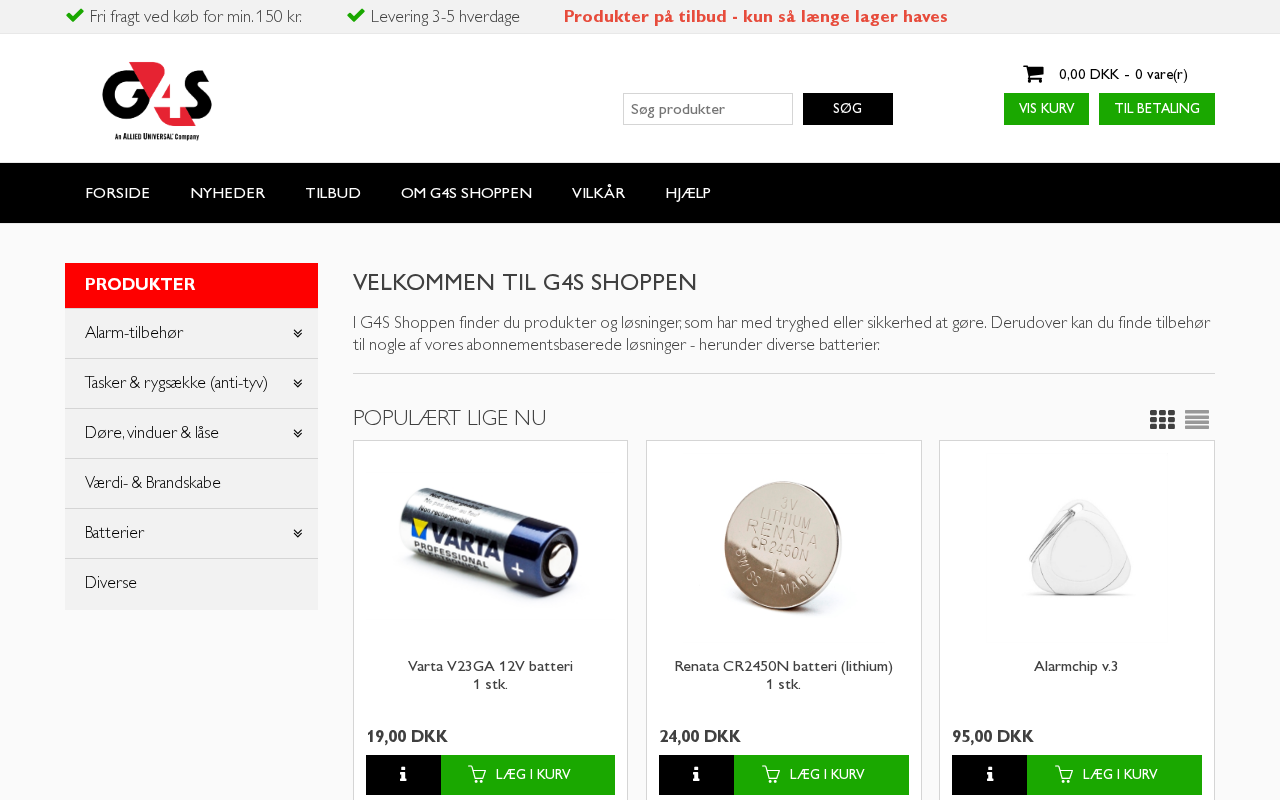Viewport: 1280px width, 800px height.
Task: Expand the Alarm-tilbehør category
Action: pyautogui.click(x=297, y=334)
